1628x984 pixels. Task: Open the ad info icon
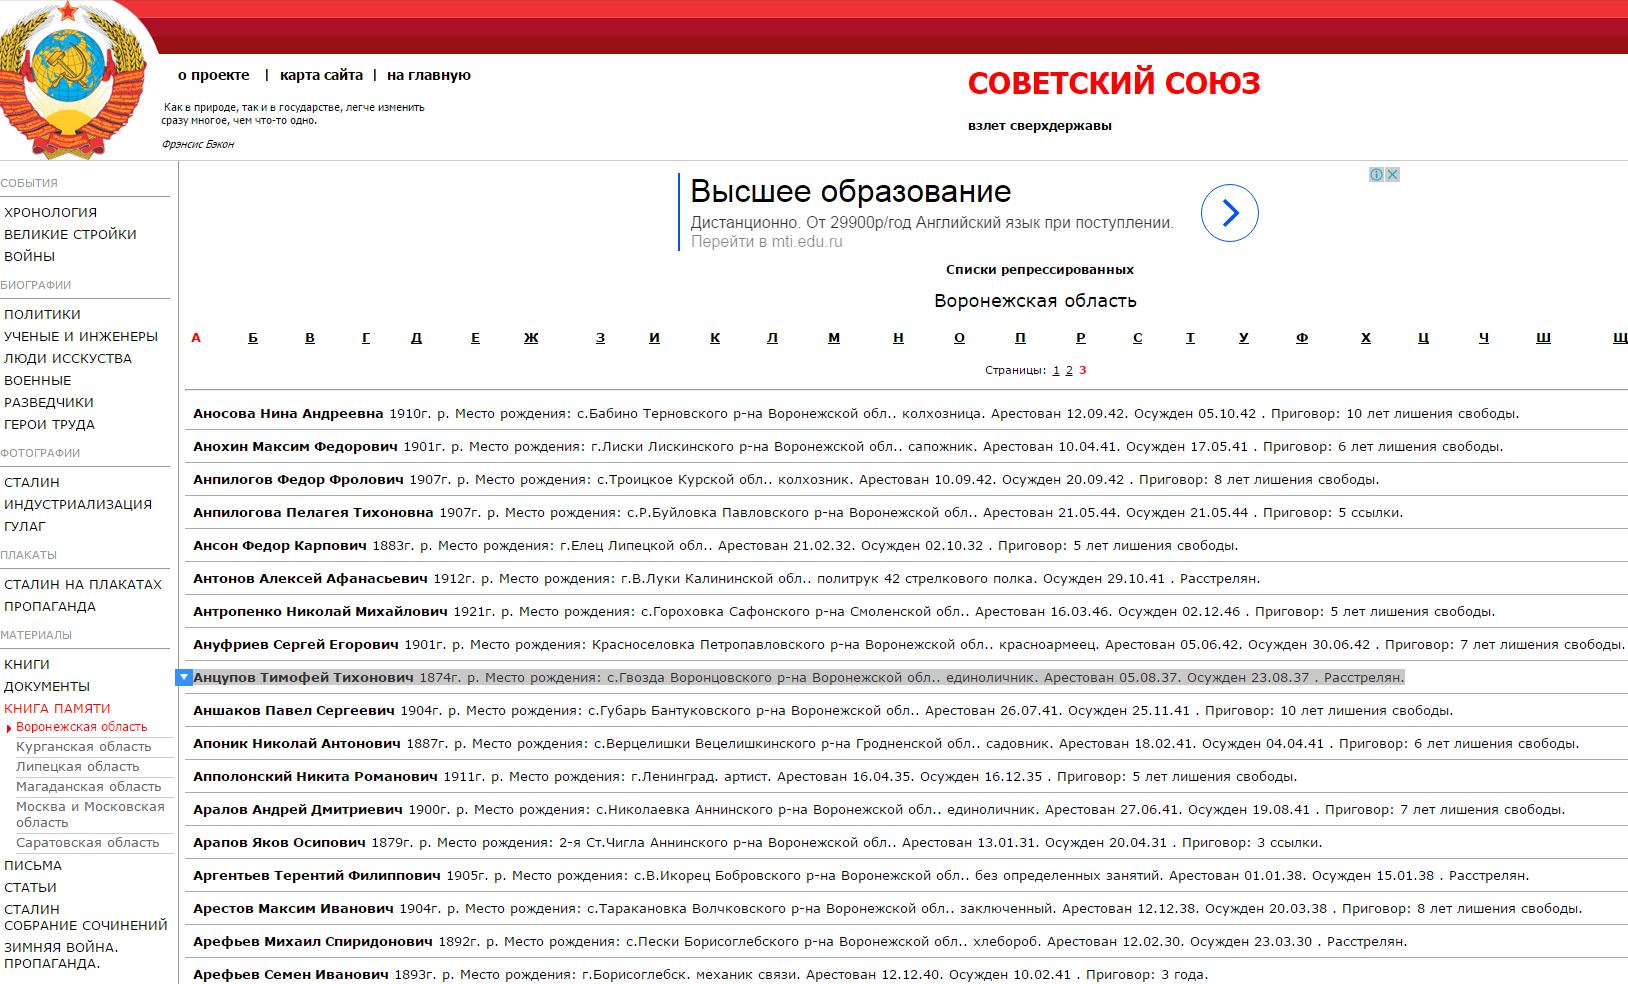1376,174
